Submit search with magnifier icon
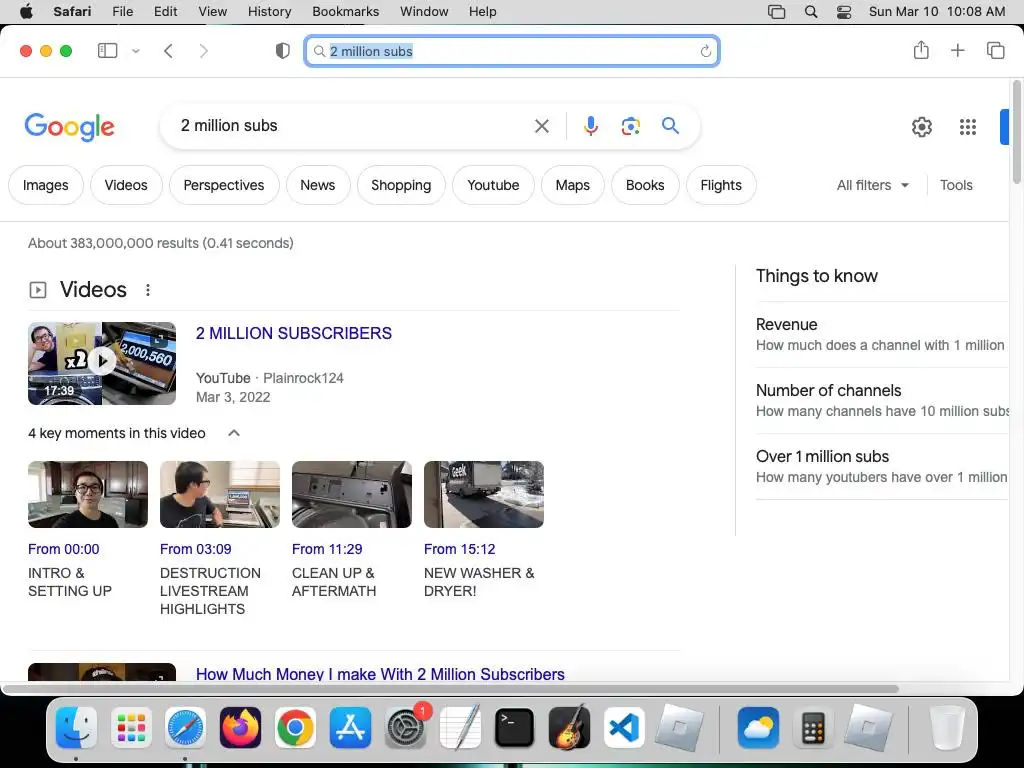 click(x=670, y=125)
